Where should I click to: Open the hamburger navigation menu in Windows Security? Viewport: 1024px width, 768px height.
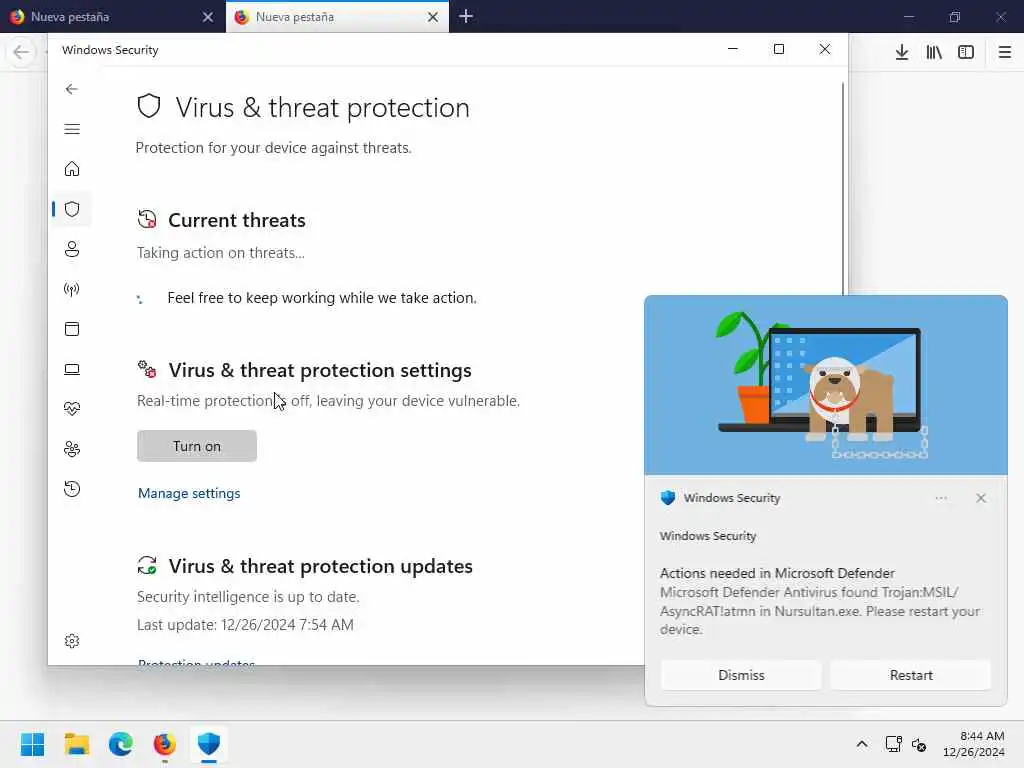pyautogui.click(x=72, y=129)
